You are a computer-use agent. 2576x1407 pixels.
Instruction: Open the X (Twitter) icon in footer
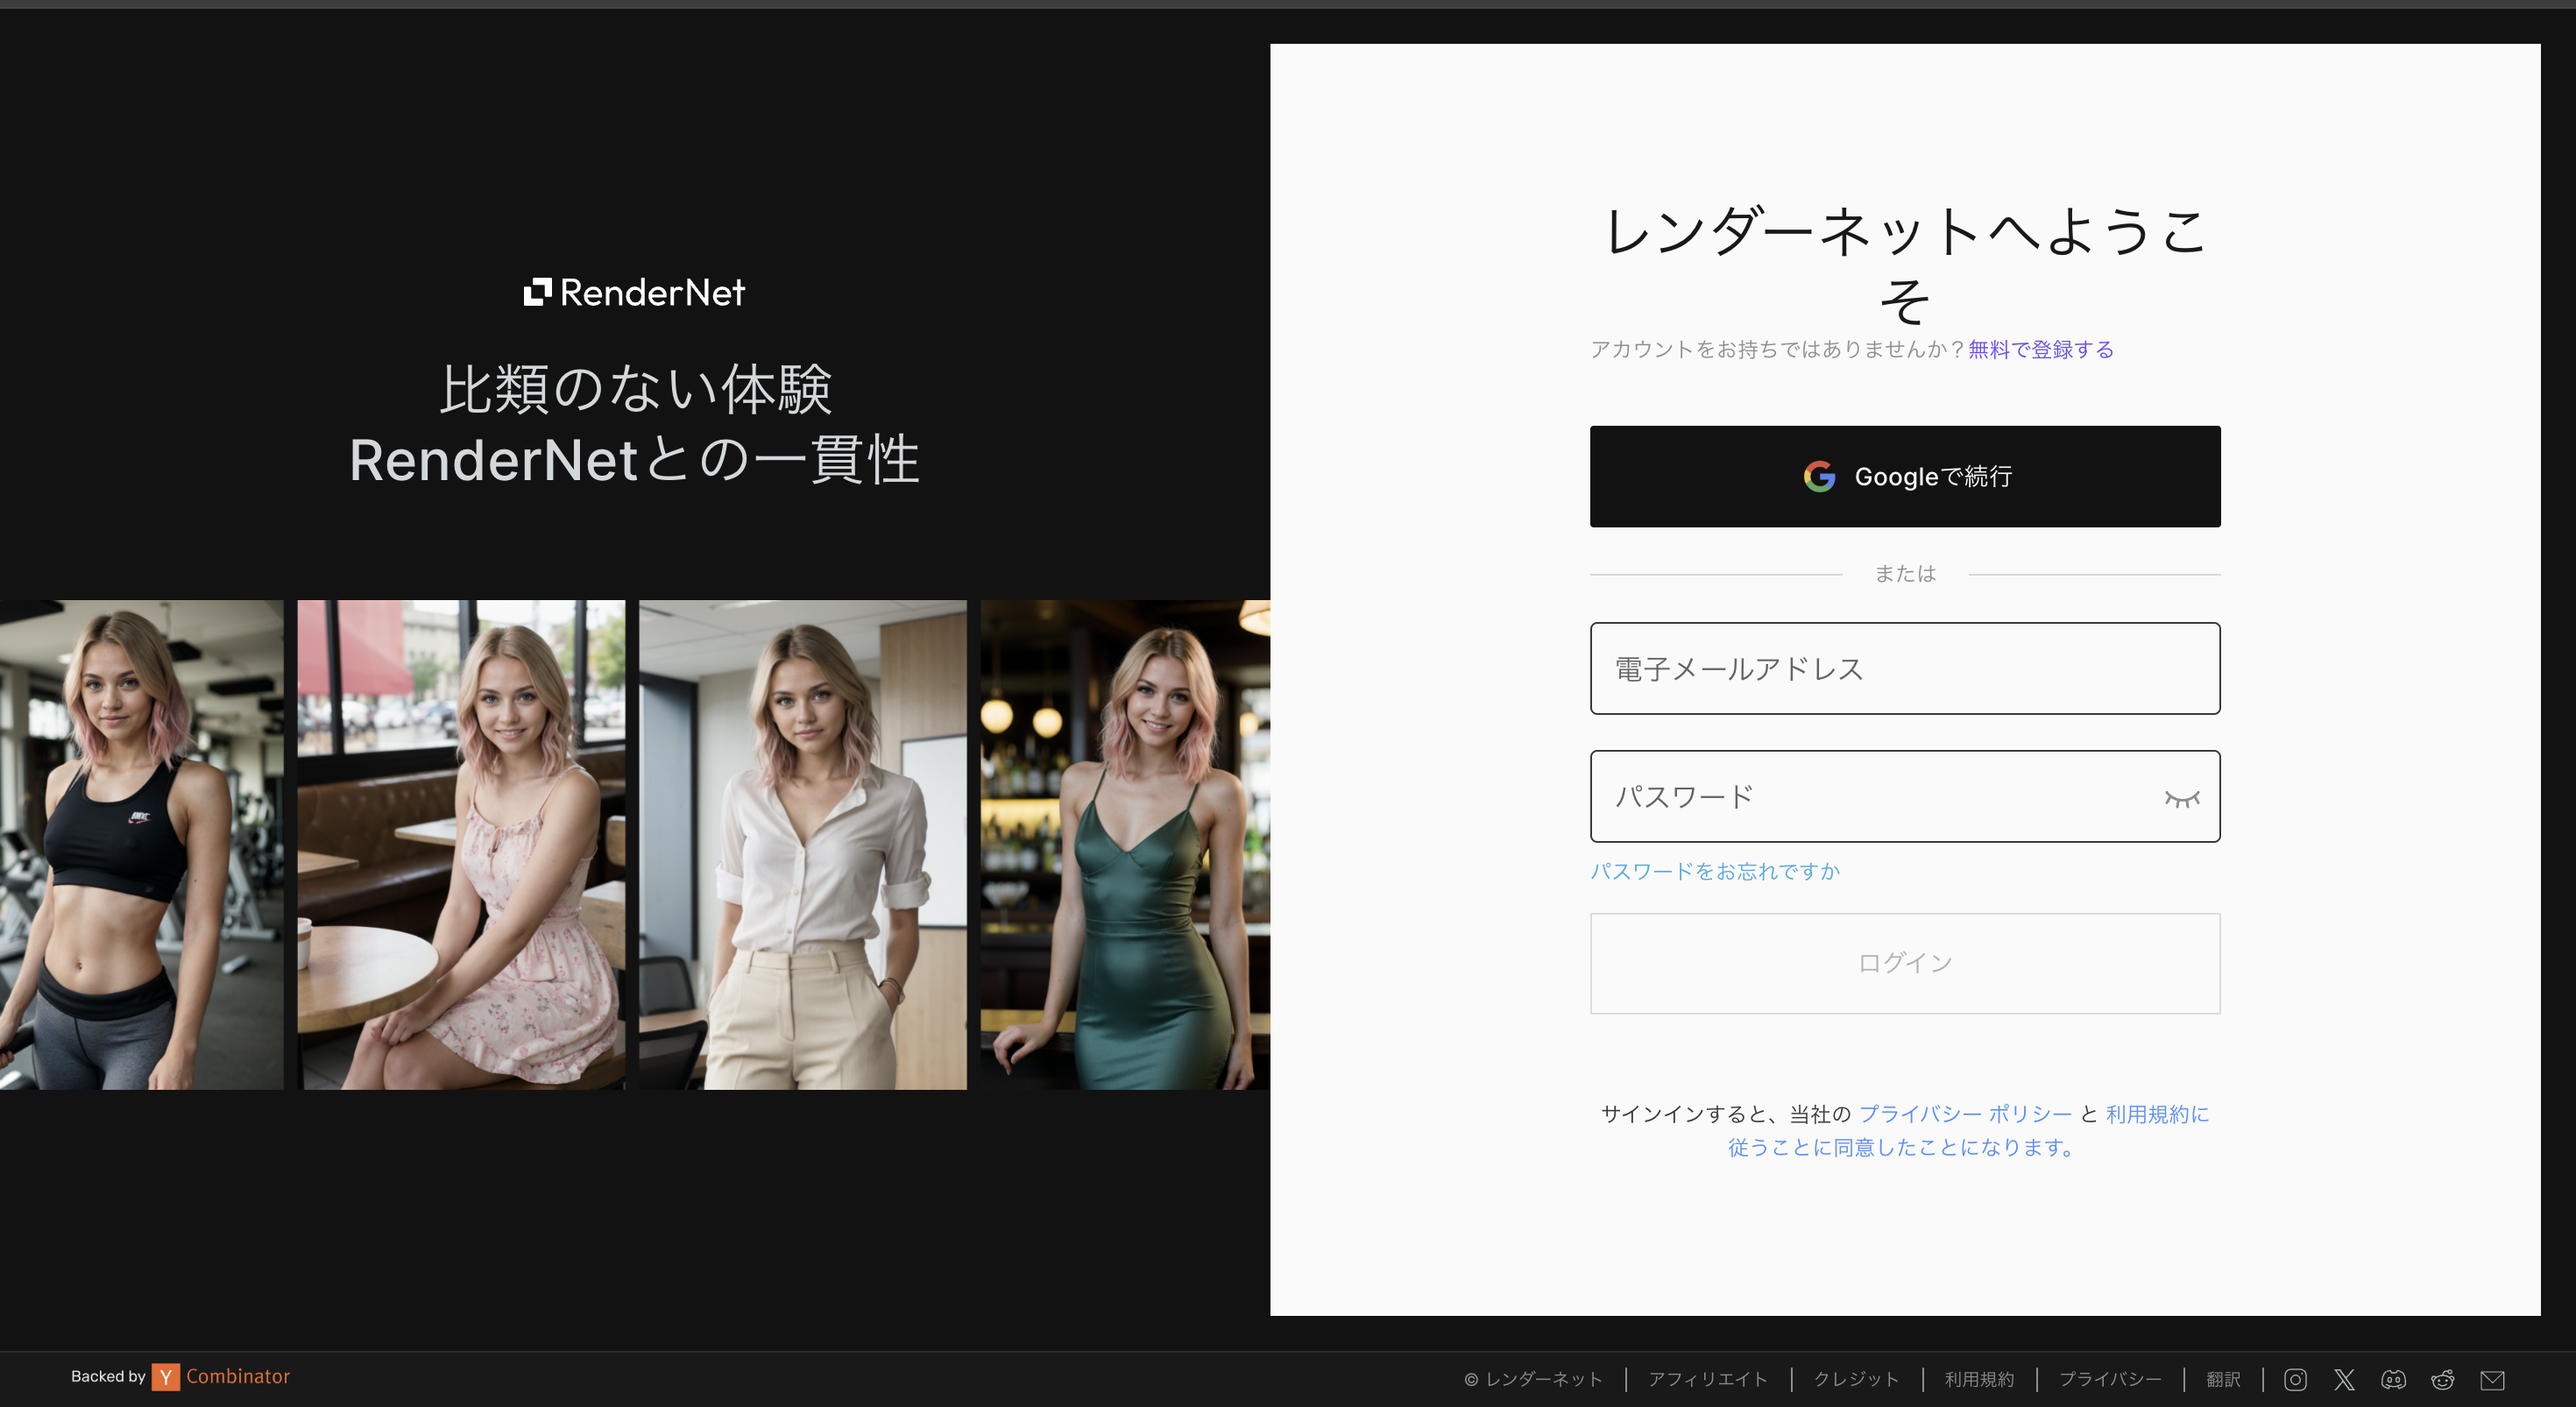(2344, 1379)
